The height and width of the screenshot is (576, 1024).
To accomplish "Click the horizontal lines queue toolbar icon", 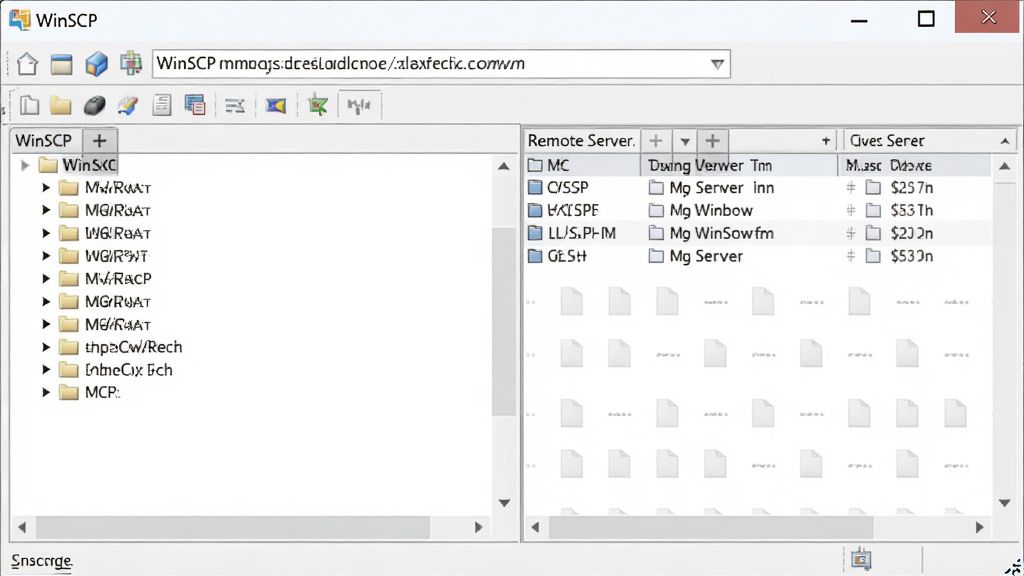I will click(234, 106).
